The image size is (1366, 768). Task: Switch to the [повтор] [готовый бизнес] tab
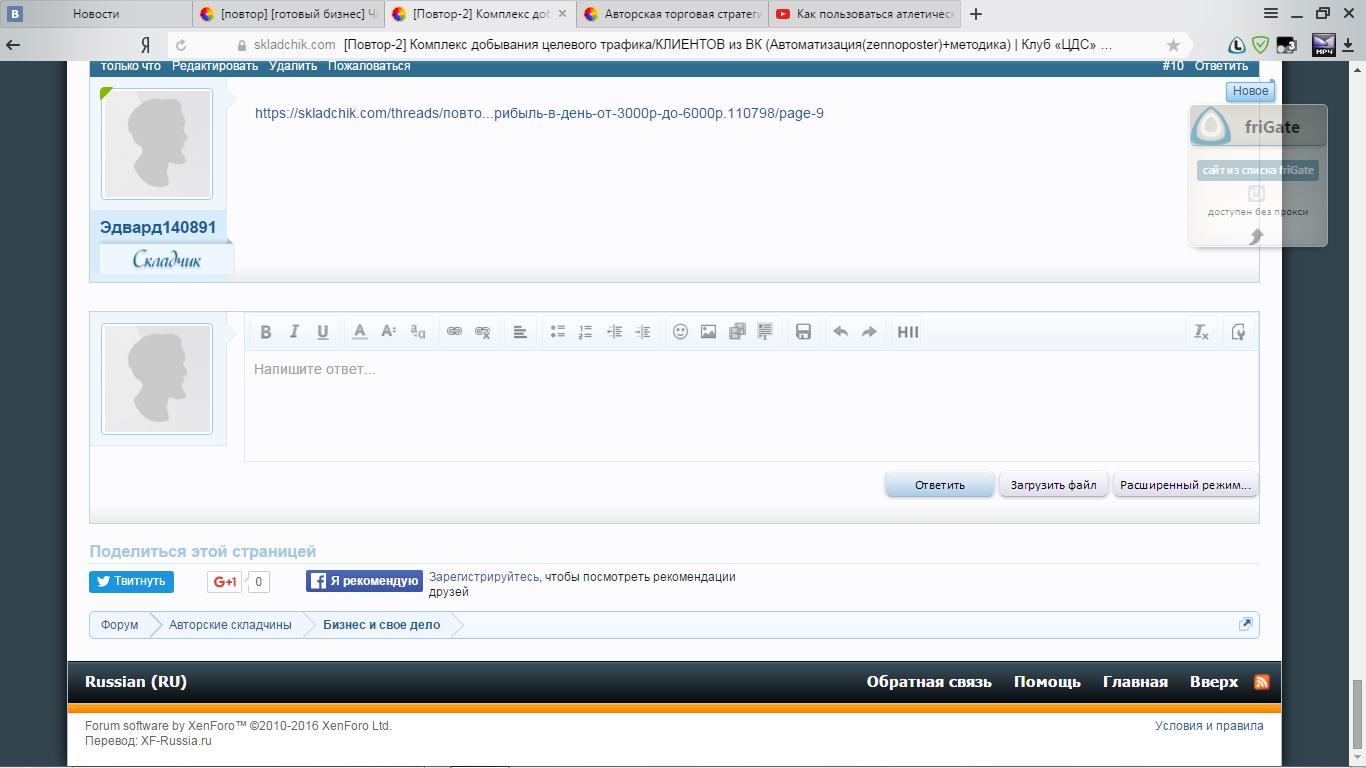pyautogui.click(x=289, y=14)
